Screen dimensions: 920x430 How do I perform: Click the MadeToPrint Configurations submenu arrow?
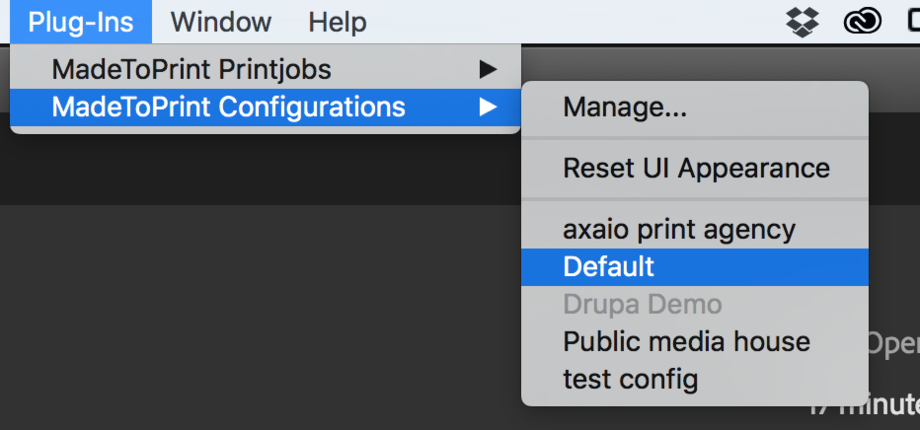488,107
